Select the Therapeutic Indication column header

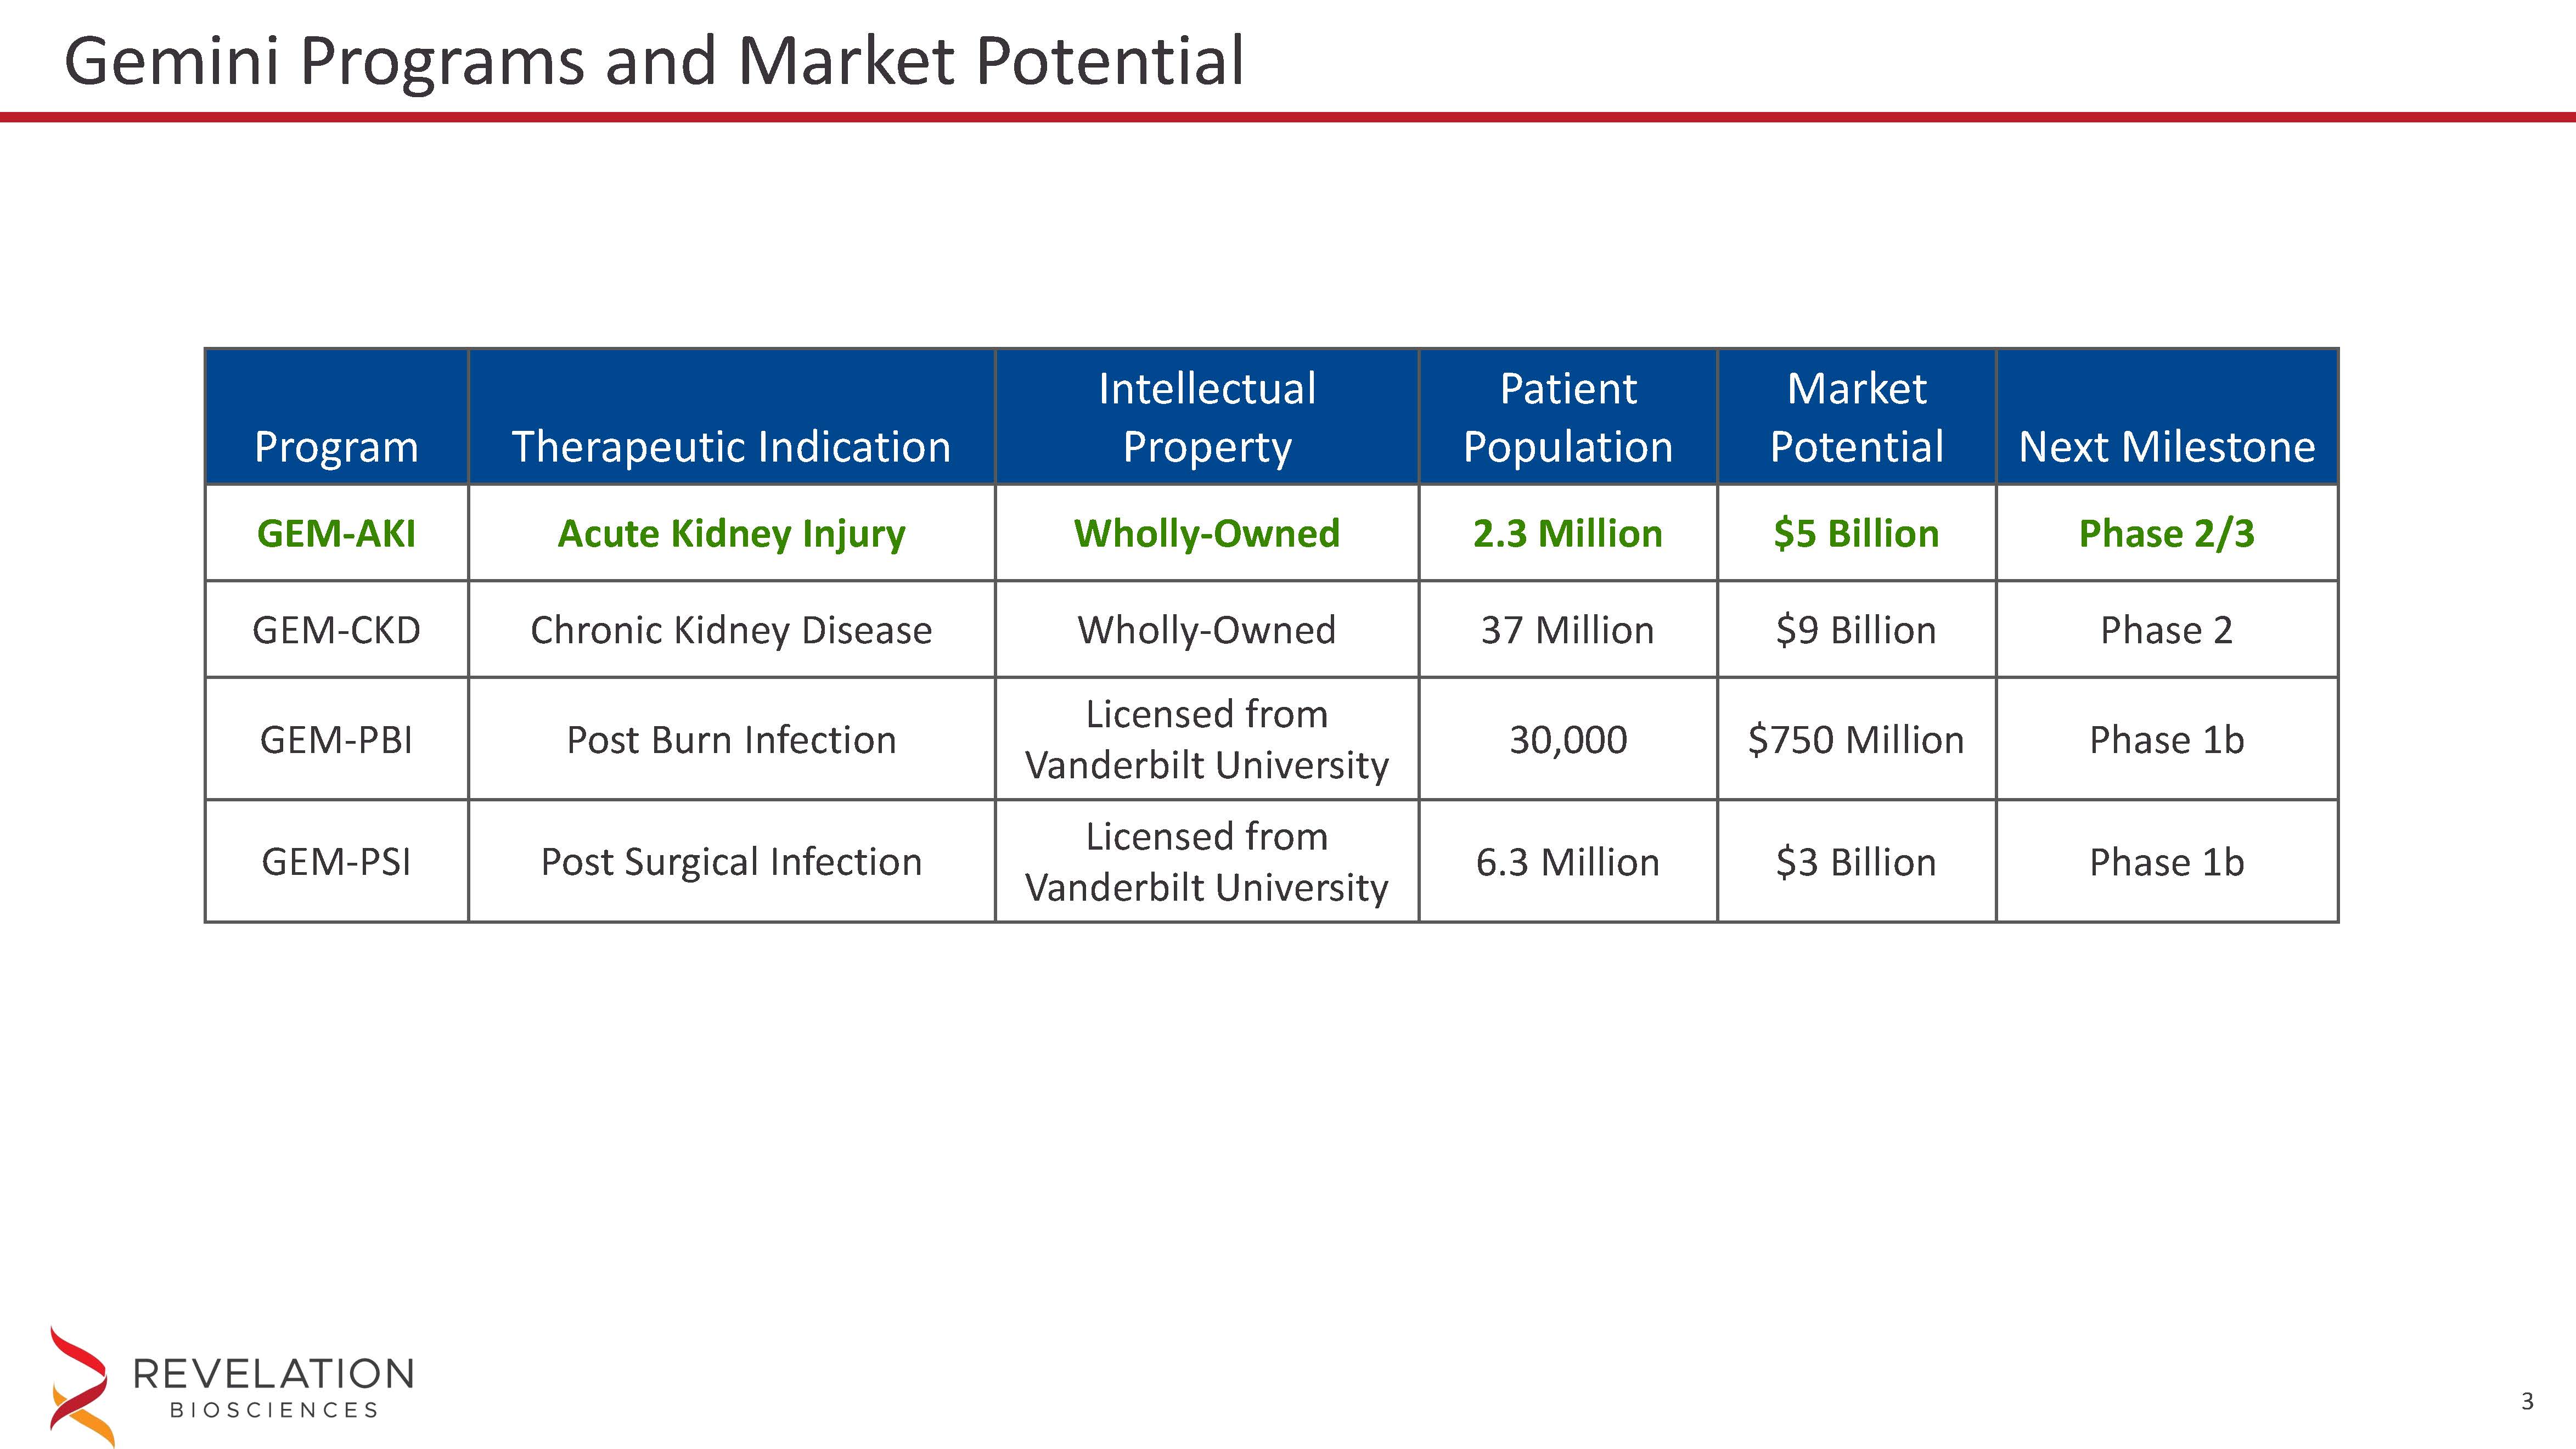[x=731, y=446]
